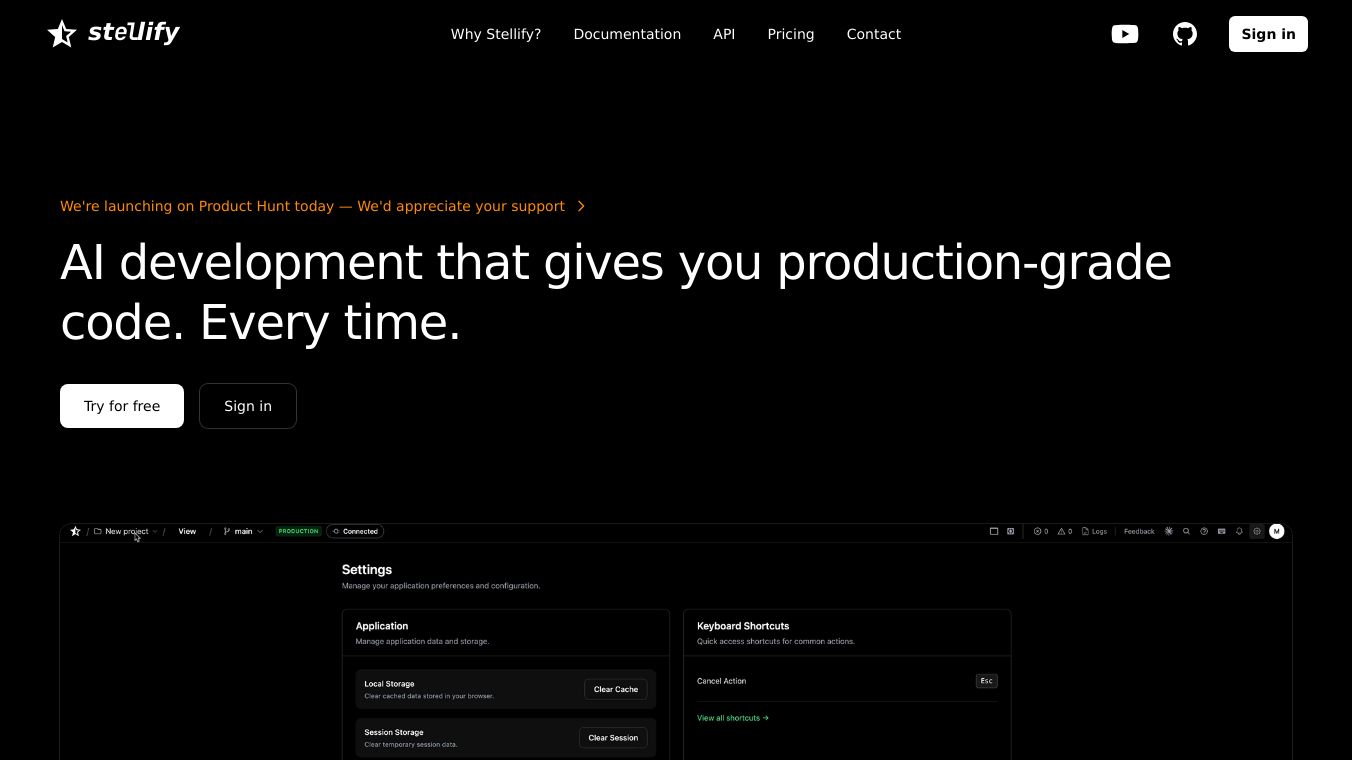Expand the main branch selector

click(x=243, y=531)
